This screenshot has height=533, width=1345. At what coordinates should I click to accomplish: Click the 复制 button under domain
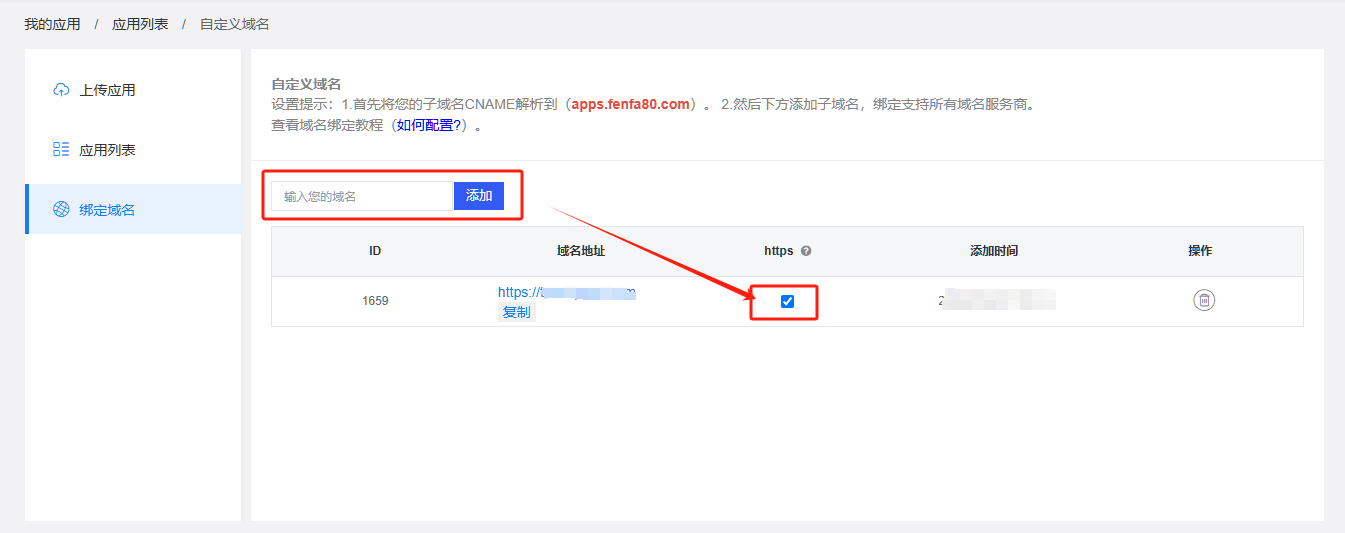click(517, 312)
